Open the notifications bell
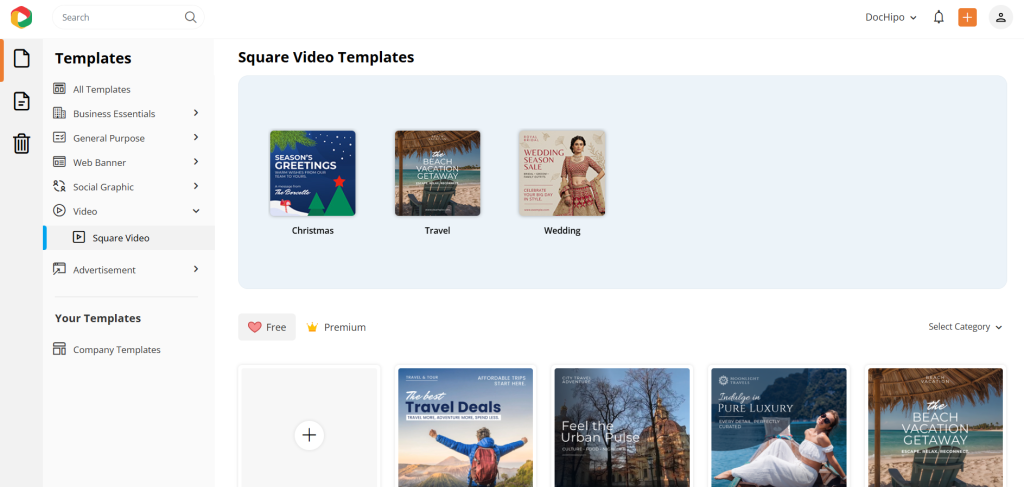1024x487 pixels. coord(938,17)
